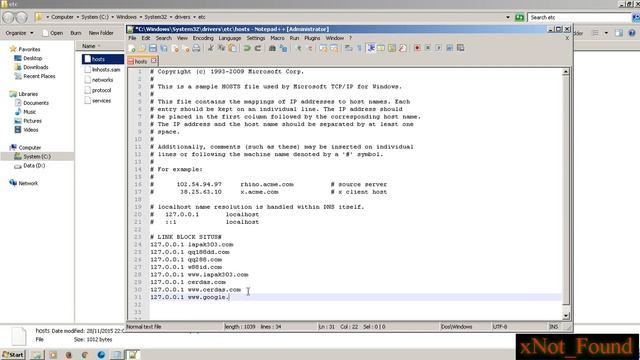The width and height of the screenshot is (640, 360).
Task: Click the macro Playback icon
Action: click(x=438, y=48)
